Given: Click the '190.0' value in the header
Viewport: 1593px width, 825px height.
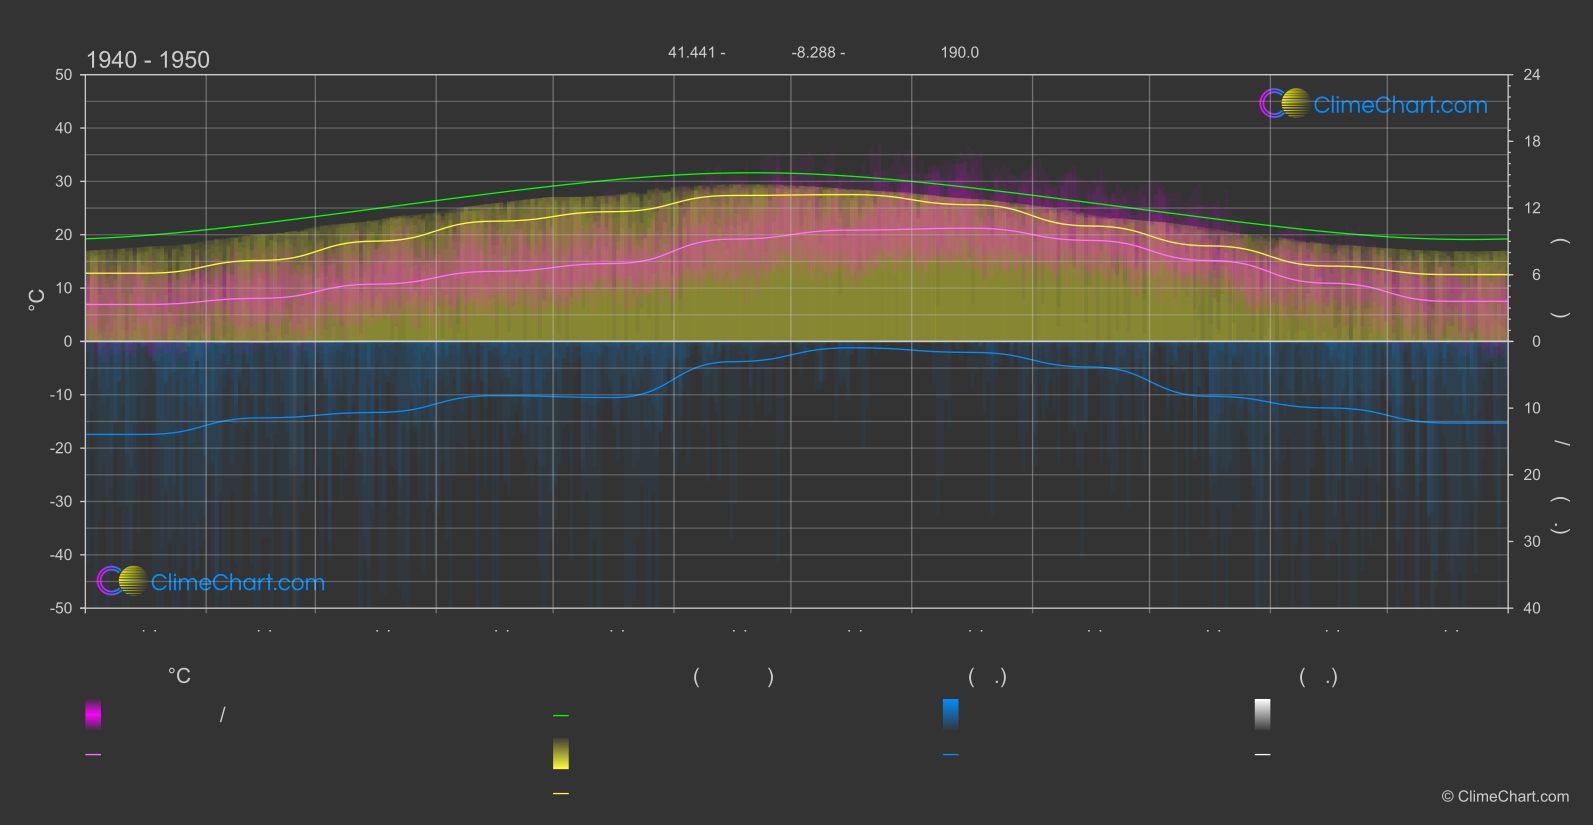Looking at the screenshot, I should pos(960,52).
